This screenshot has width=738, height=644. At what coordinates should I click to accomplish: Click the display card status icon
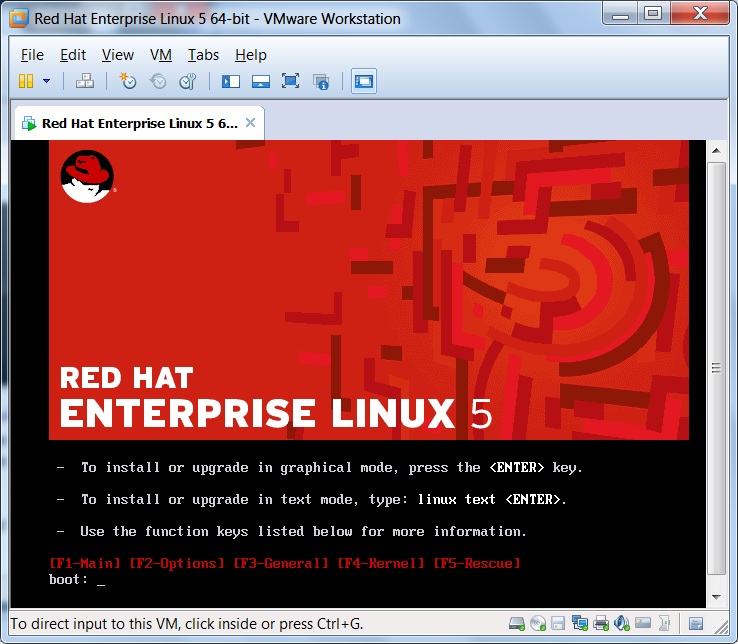pos(643,623)
